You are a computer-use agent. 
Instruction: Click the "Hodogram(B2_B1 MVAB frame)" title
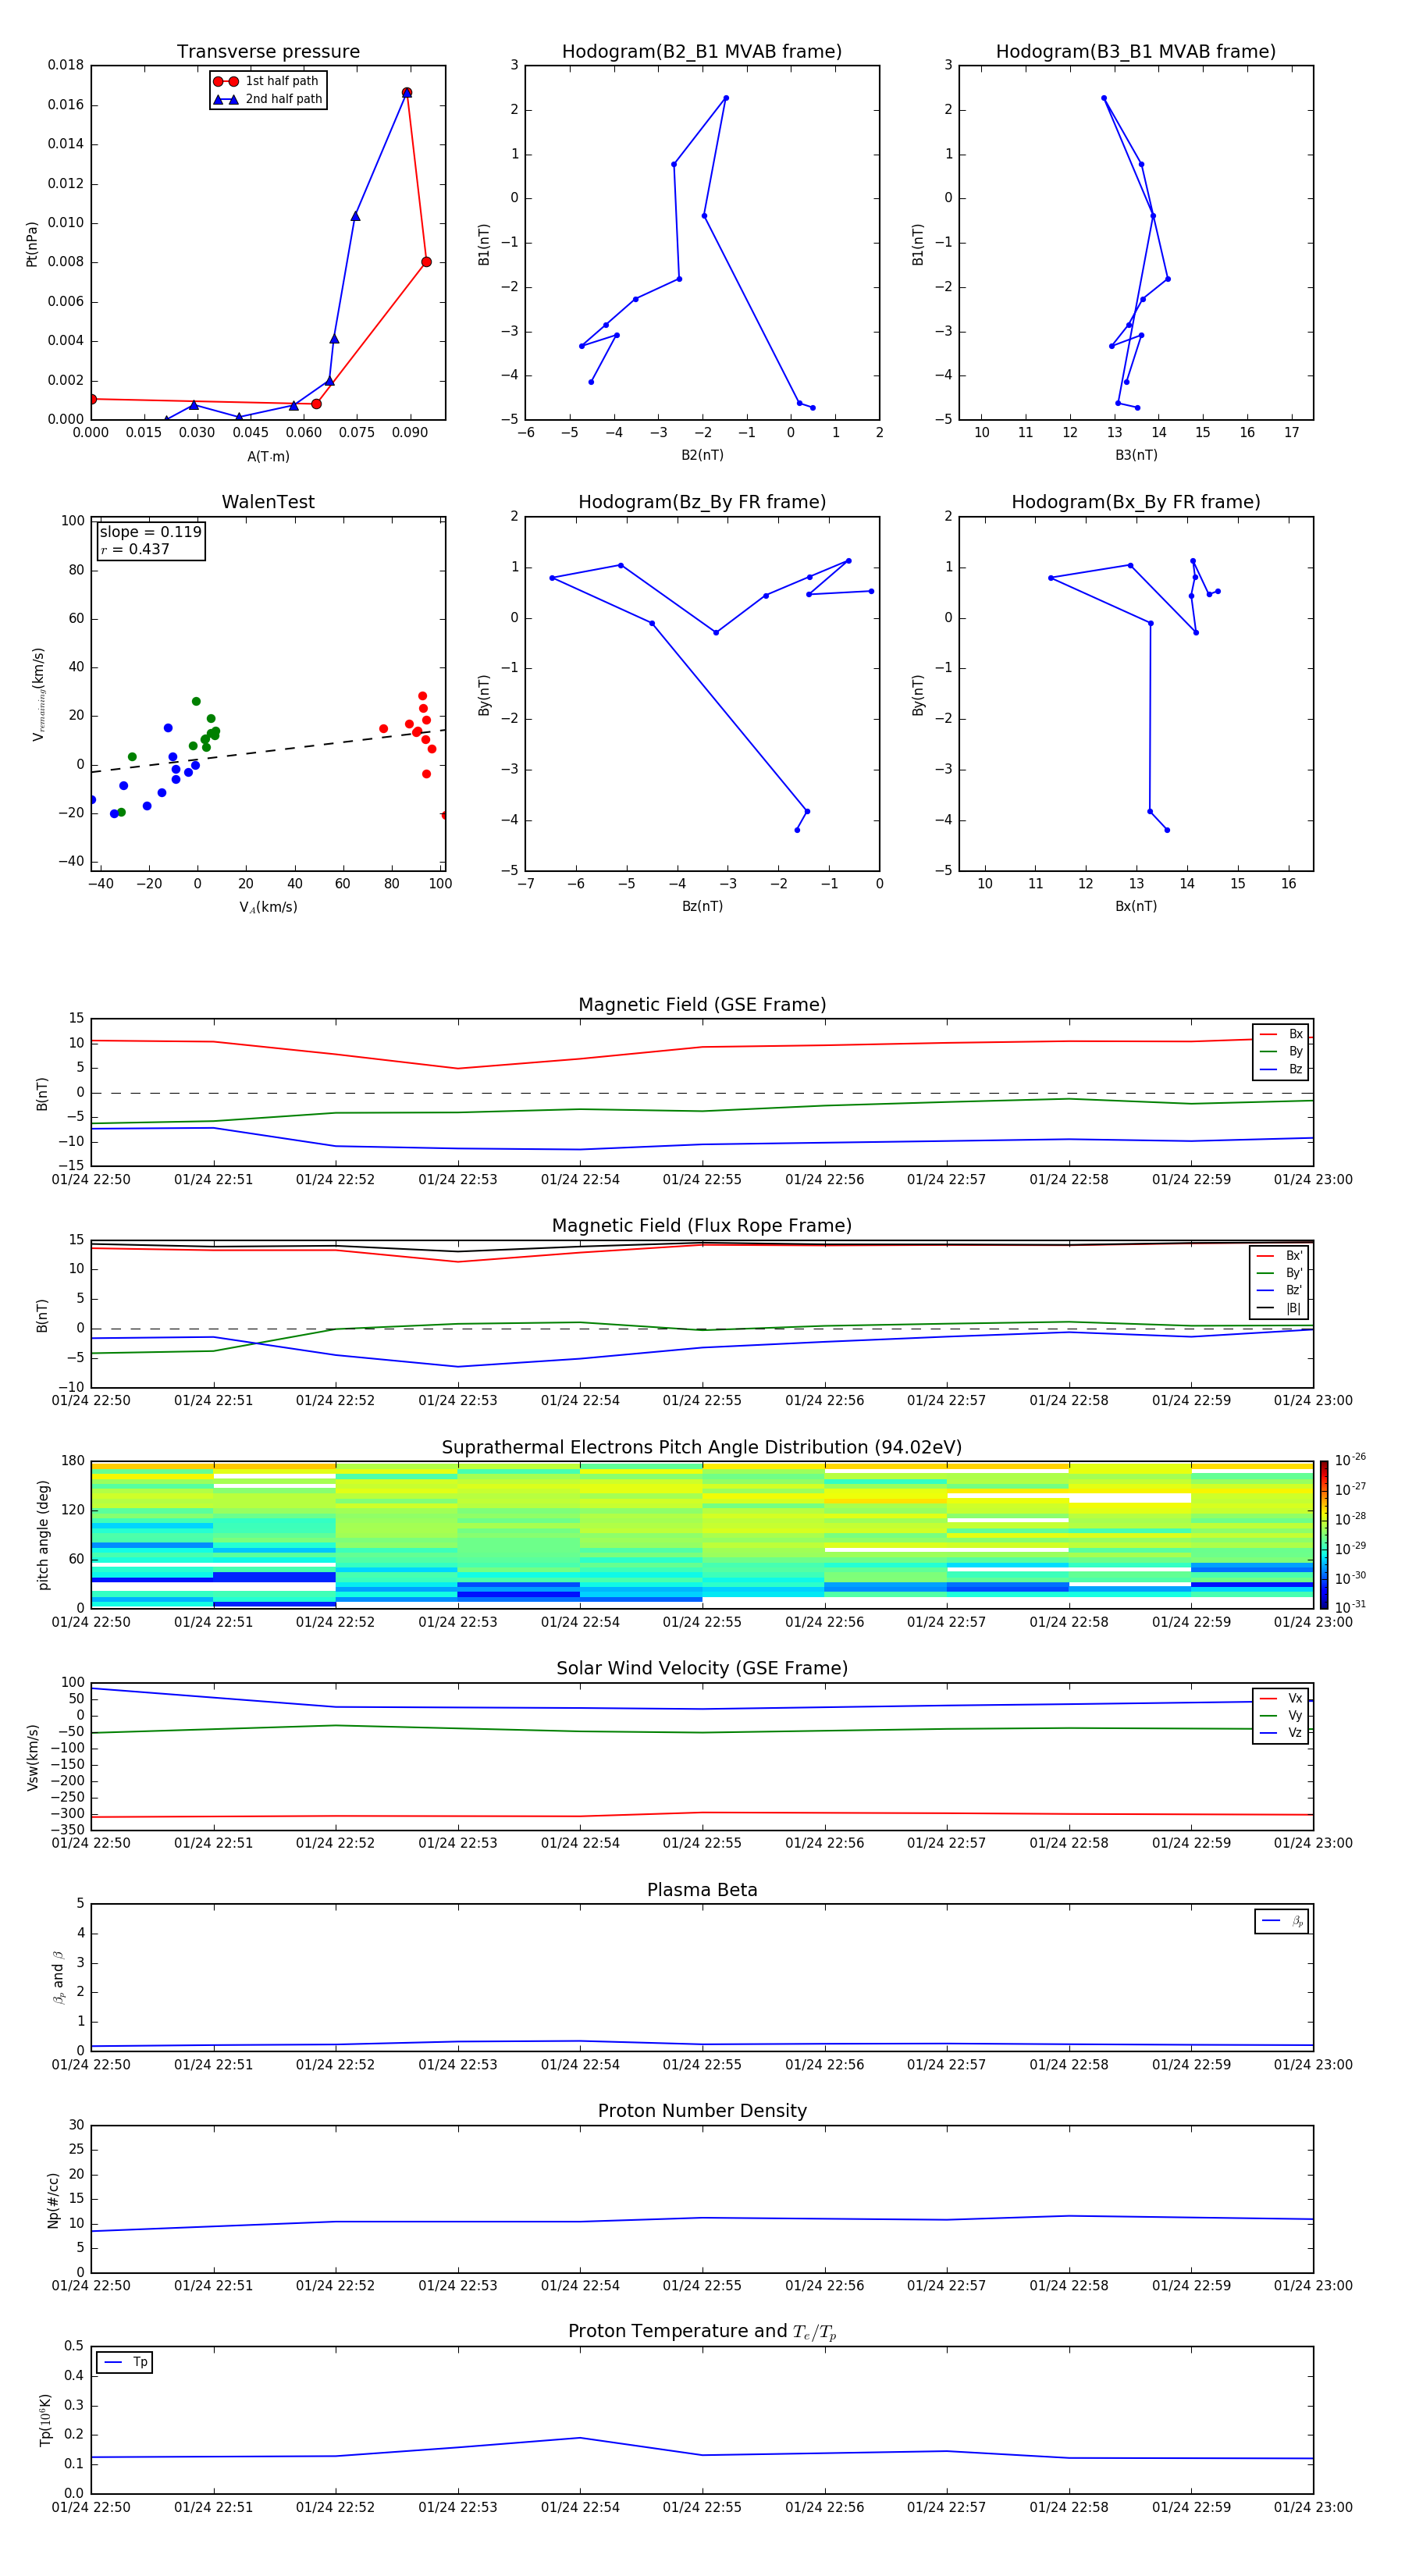pyautogui.click(x=702, y=52)
